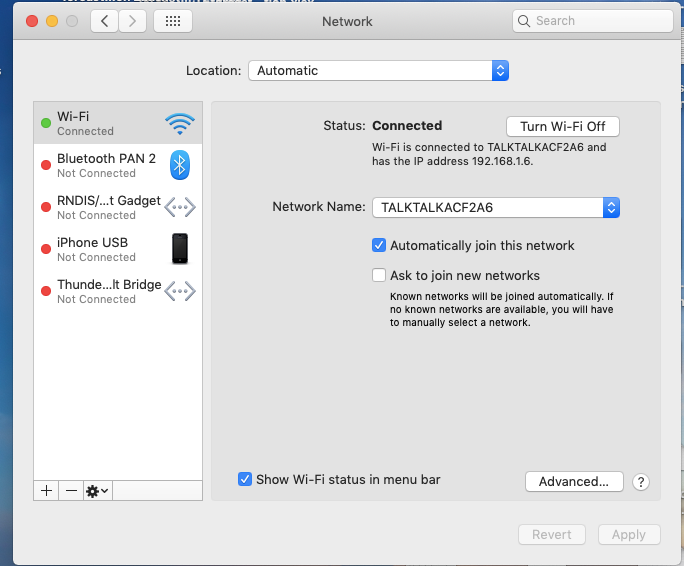Go forward with the right chevron button
Screen dimensions: 684x566
132,21
